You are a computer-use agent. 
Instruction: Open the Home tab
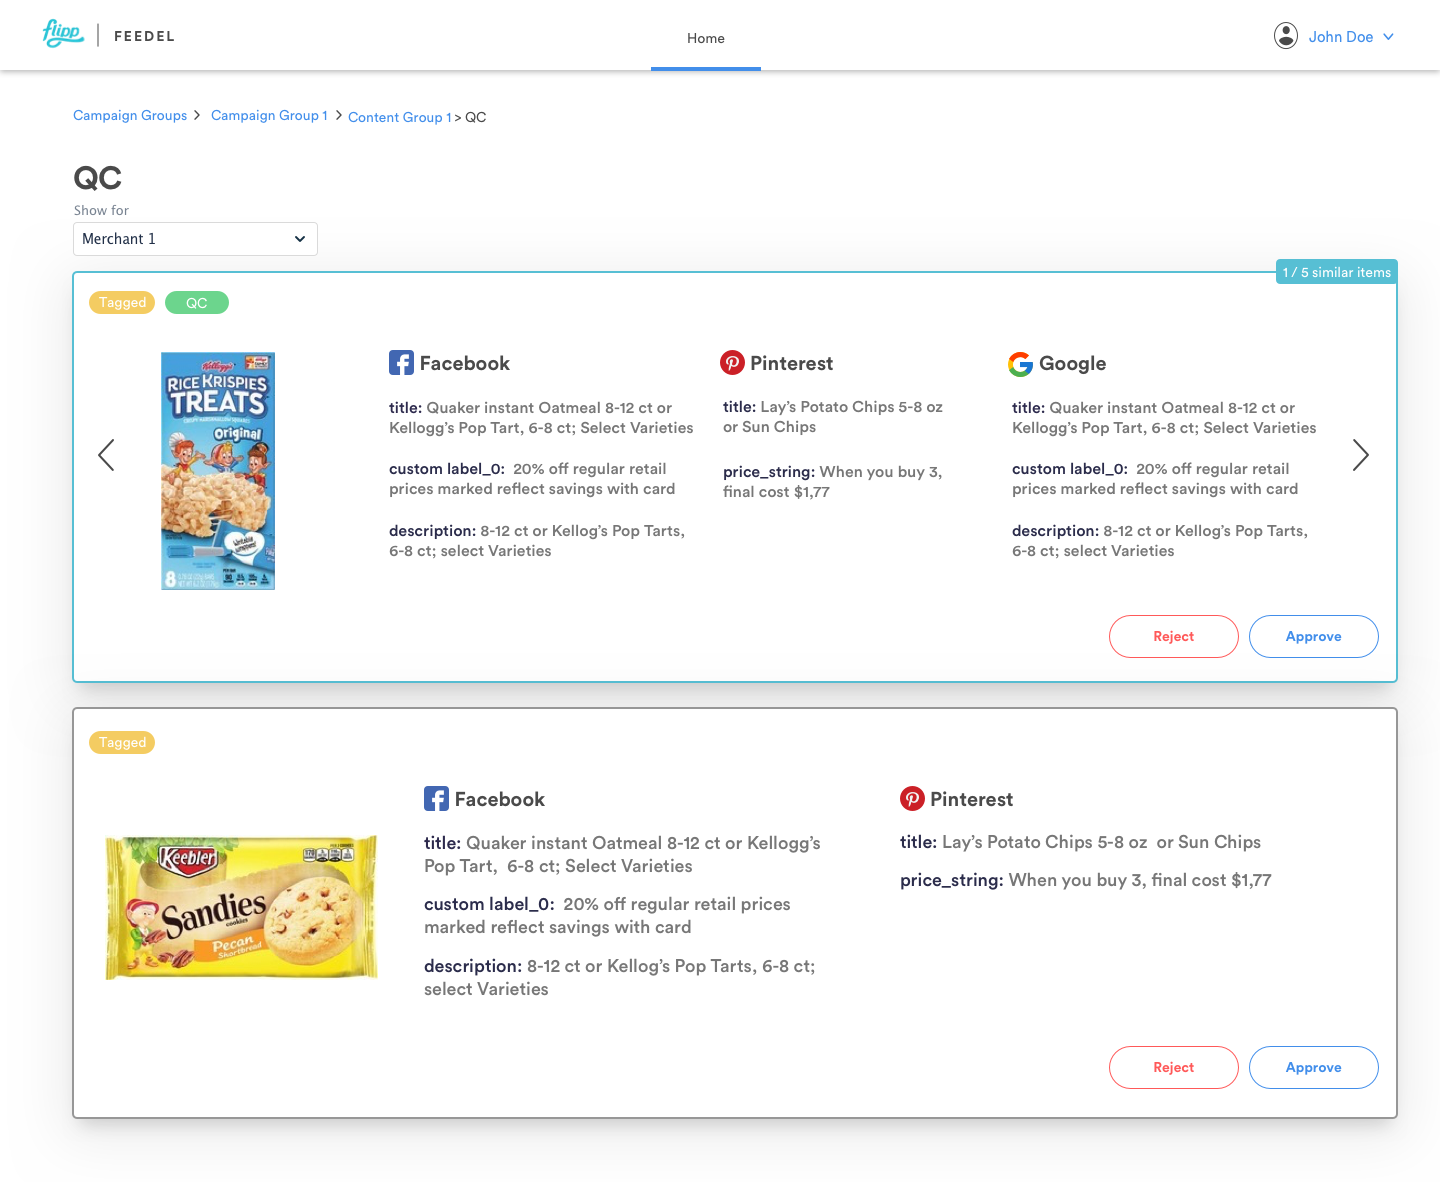706,38
